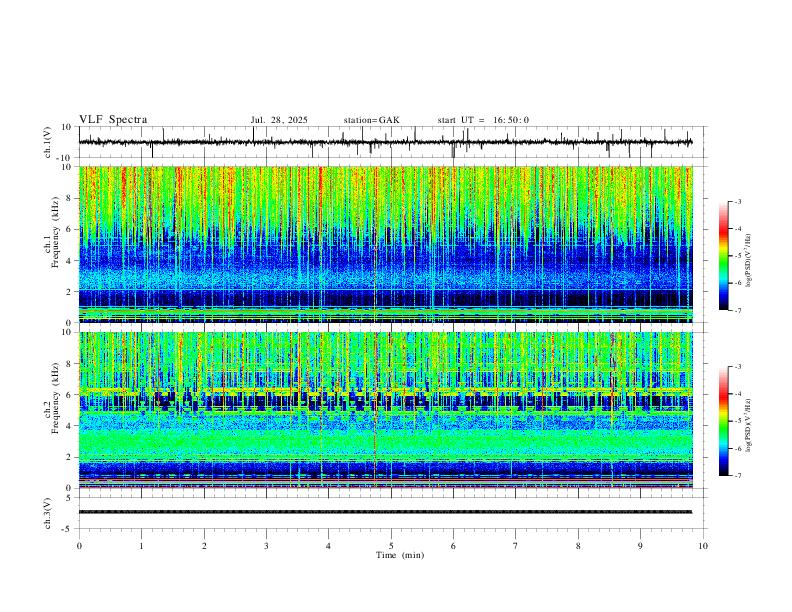The height and width of the screenshot is (612, 792).
Task: Click the ch.2 colorbar 'log(PSD)(V²/Hz)' label
Action: click(748, 426)
